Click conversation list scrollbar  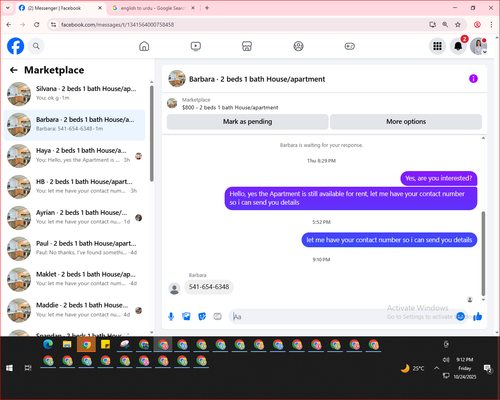pos(152,133)
